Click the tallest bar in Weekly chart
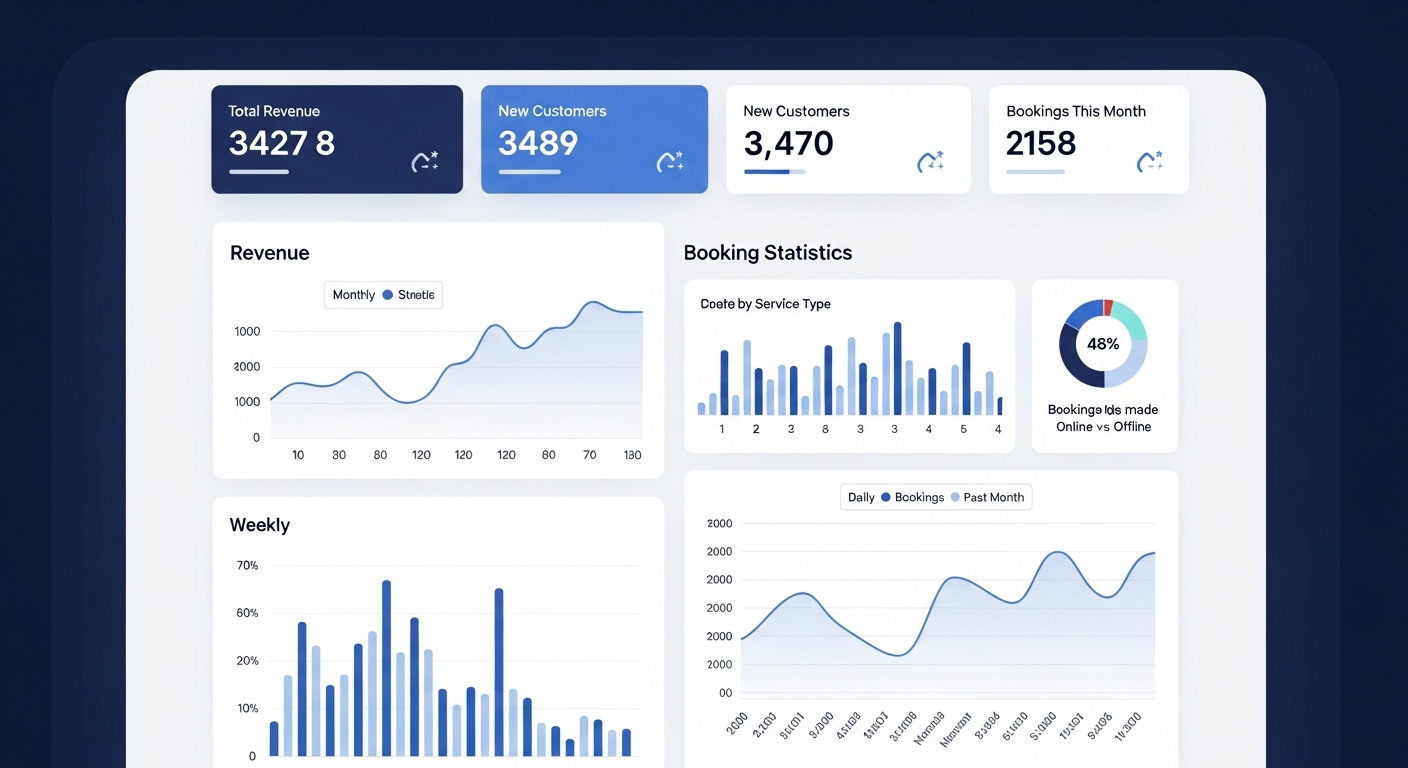1408x768 pixels. click(x=386, y=668)
